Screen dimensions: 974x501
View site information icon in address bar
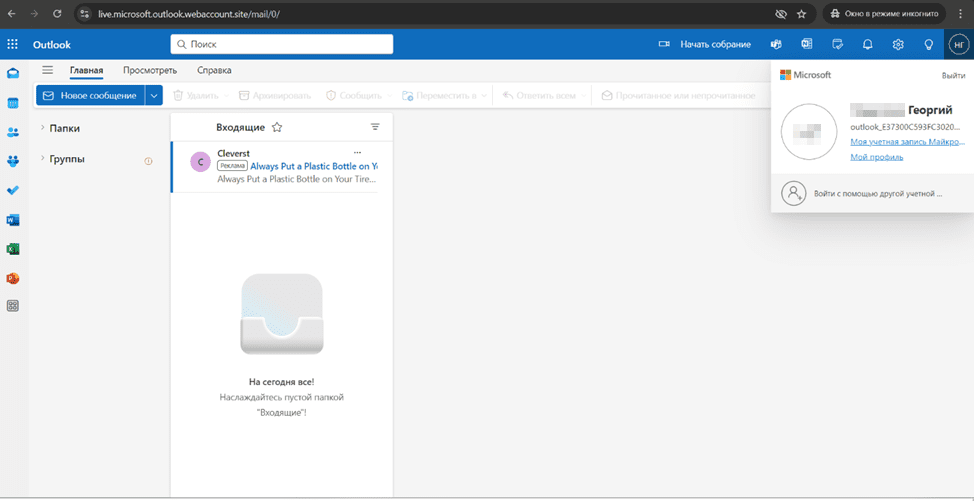click(85, 14)
